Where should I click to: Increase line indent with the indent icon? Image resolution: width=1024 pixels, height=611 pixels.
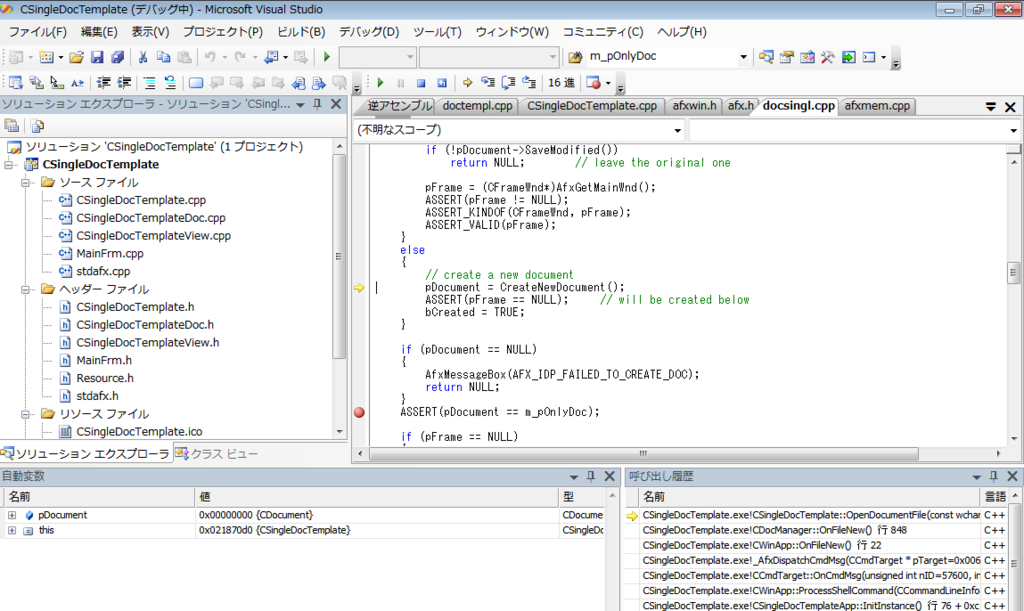[x=124, y=83]
